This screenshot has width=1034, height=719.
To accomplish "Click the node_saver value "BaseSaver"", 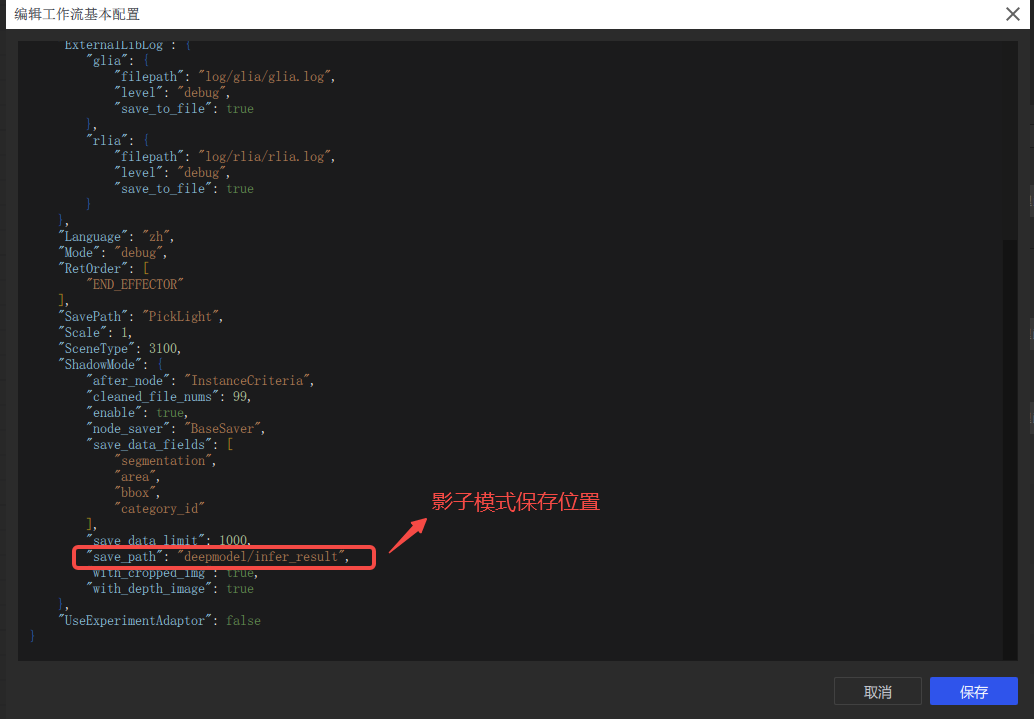I will pos(225,429).
